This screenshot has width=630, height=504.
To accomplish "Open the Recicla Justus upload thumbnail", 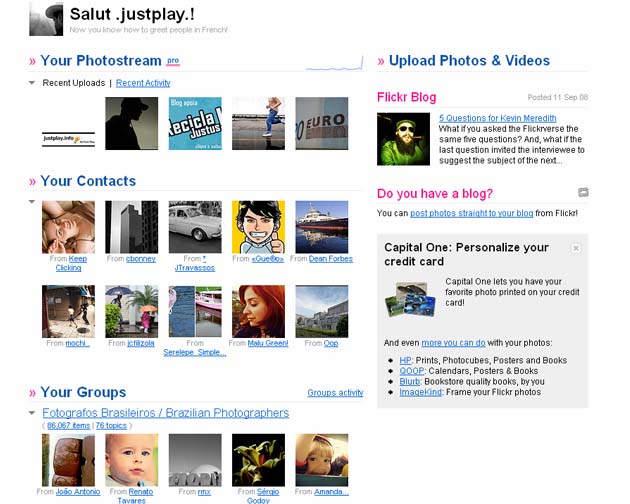I will pos(195,123).
